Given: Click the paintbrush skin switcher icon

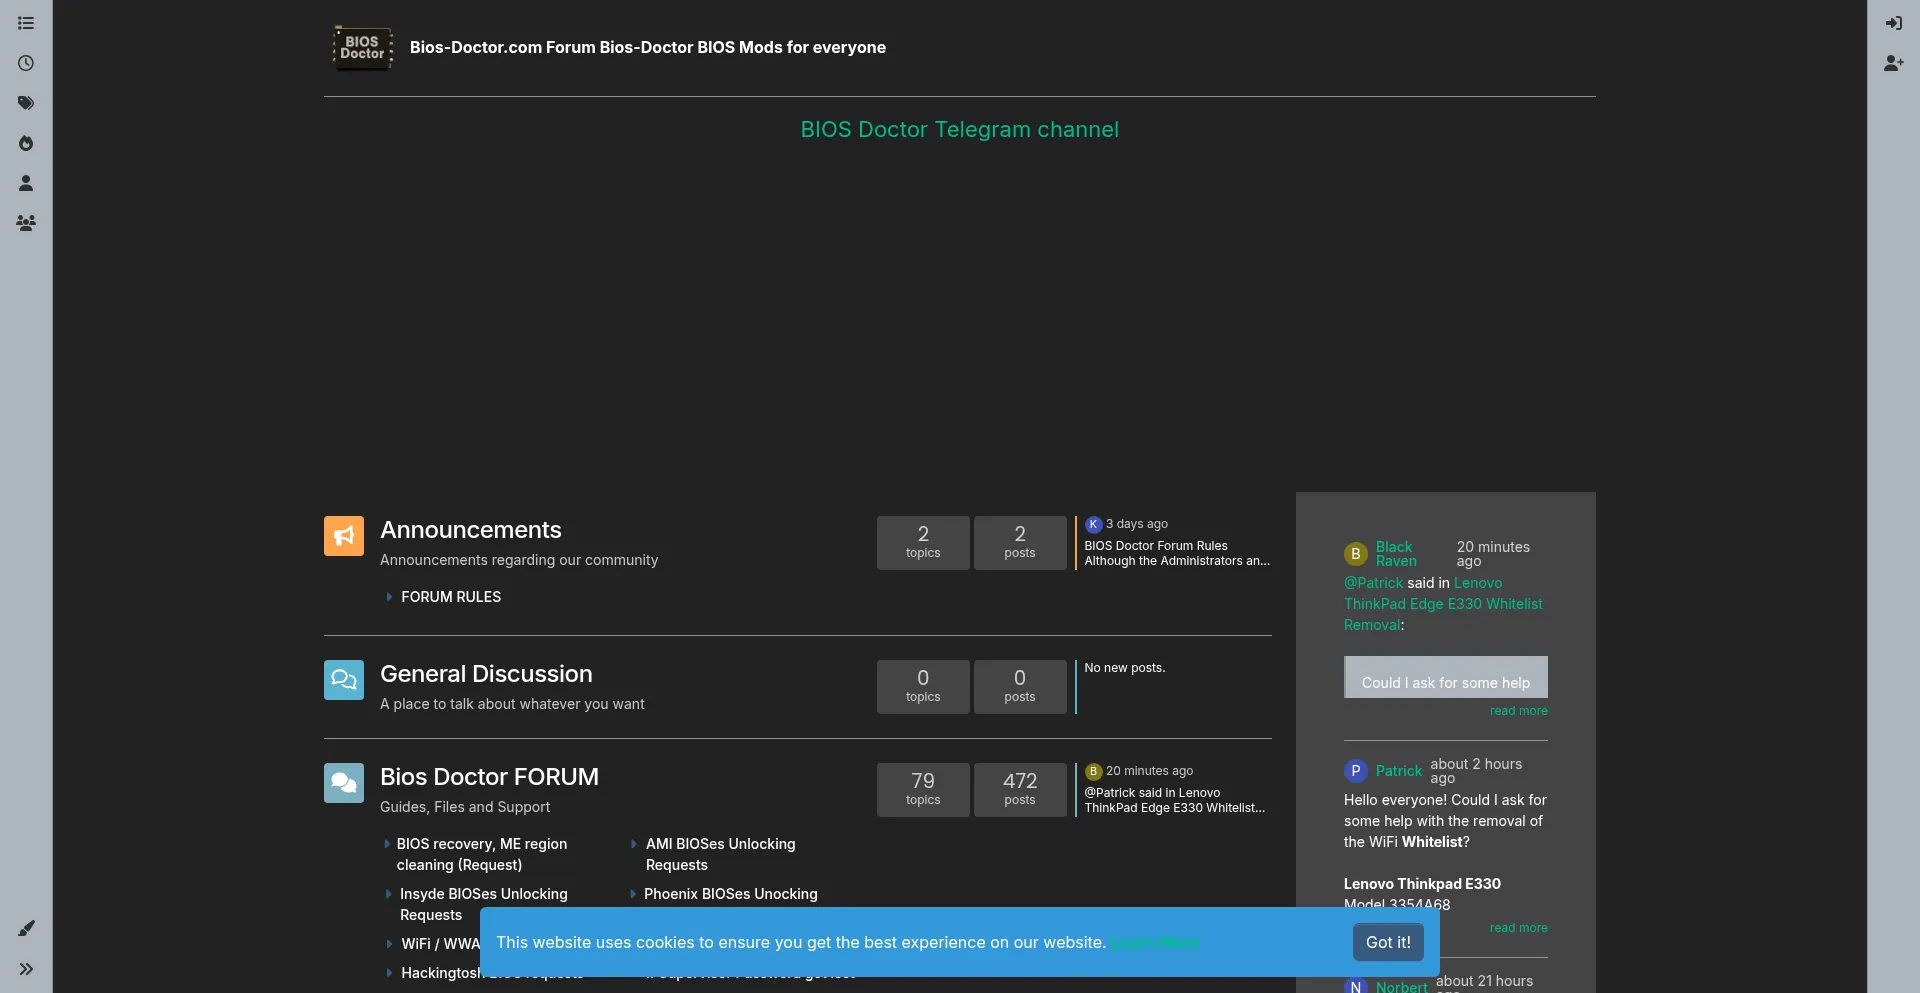Looking at the screenshot, I should [26, 929].
